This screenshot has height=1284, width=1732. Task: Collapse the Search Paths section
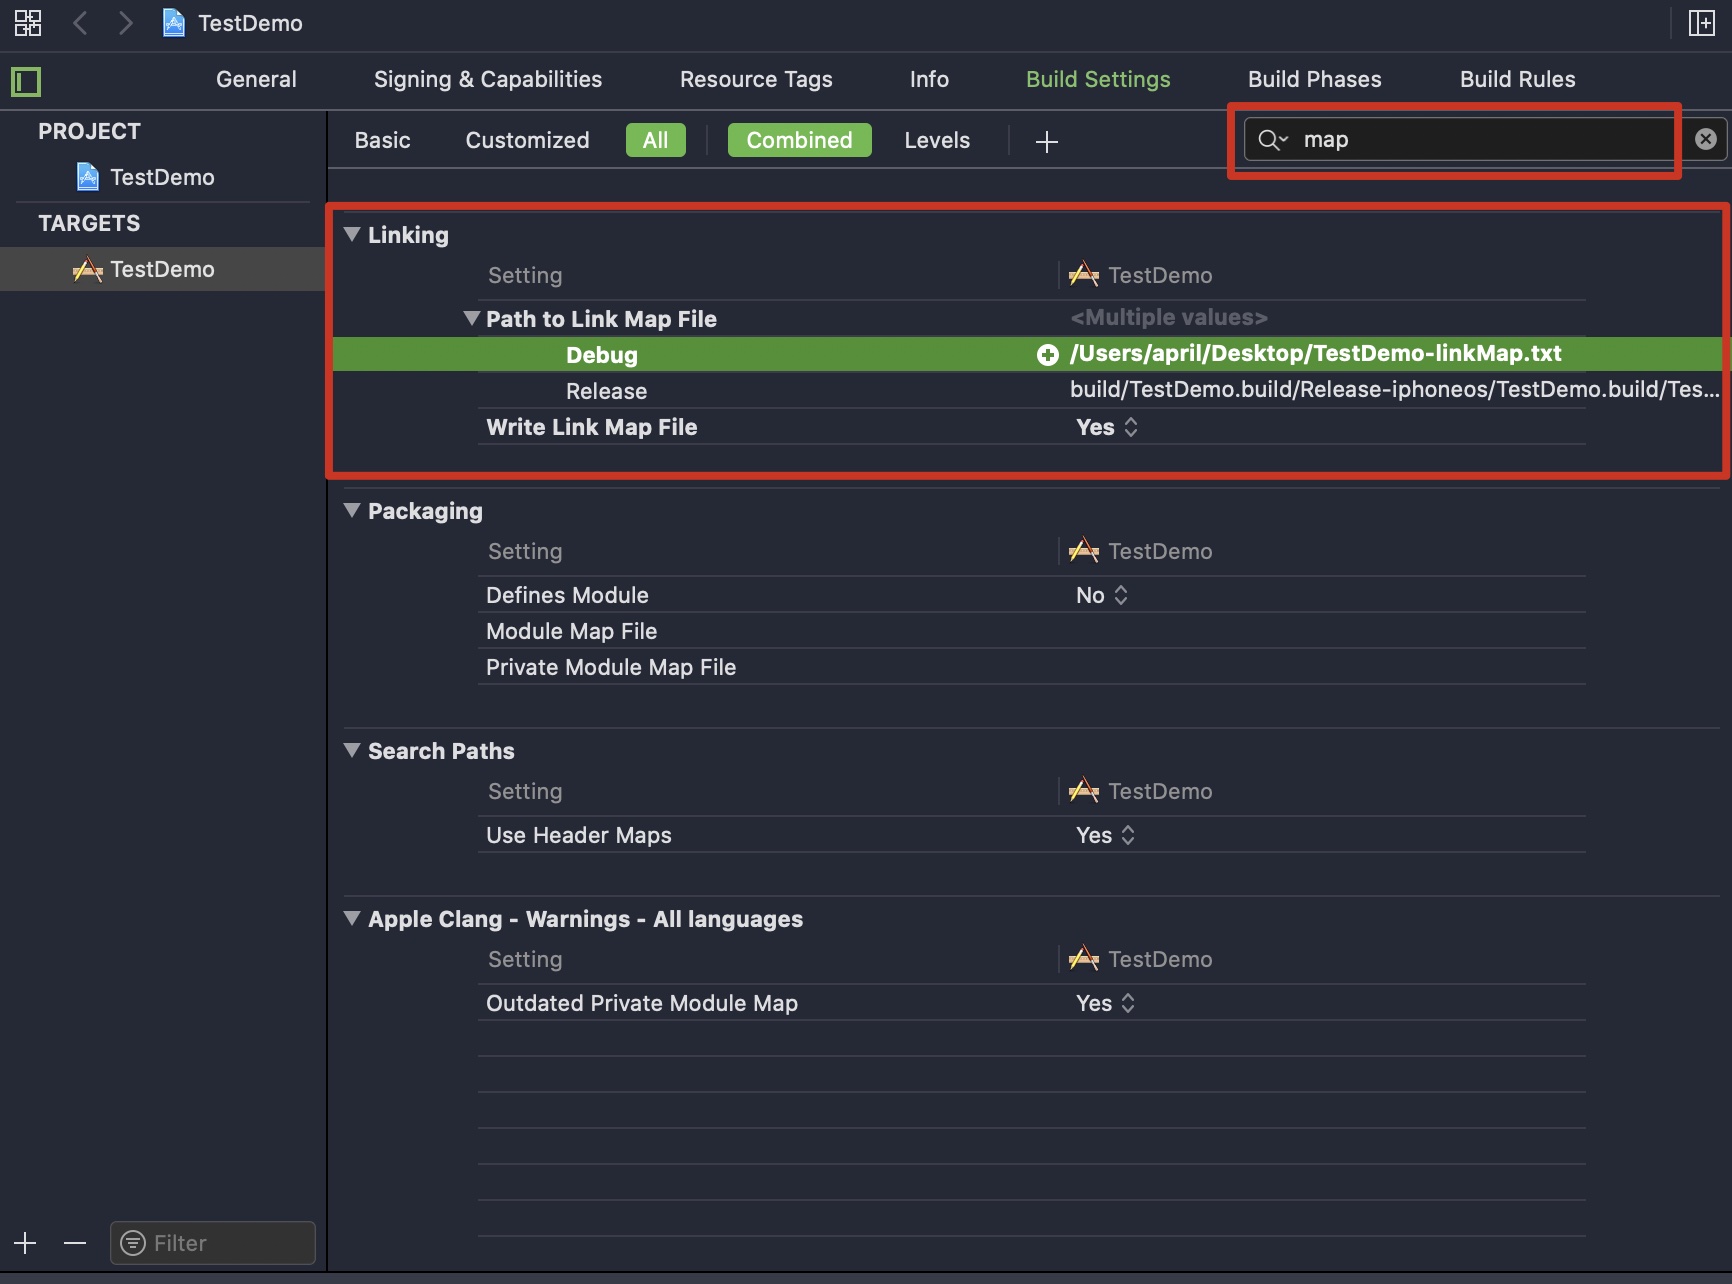[352, 750]
